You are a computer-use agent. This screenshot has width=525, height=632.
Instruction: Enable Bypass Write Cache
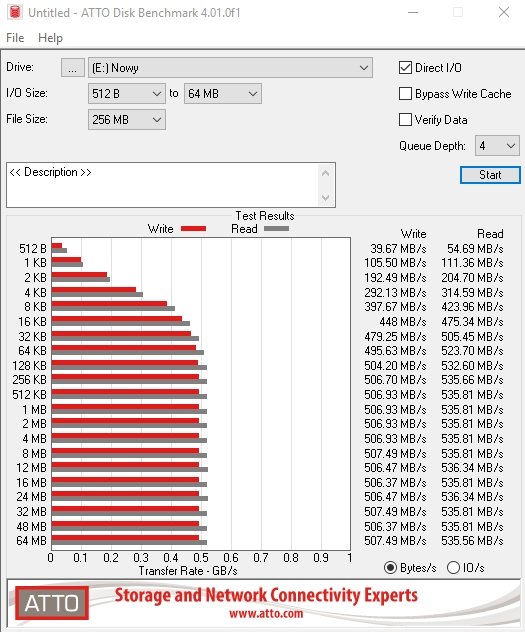(405, 94)
